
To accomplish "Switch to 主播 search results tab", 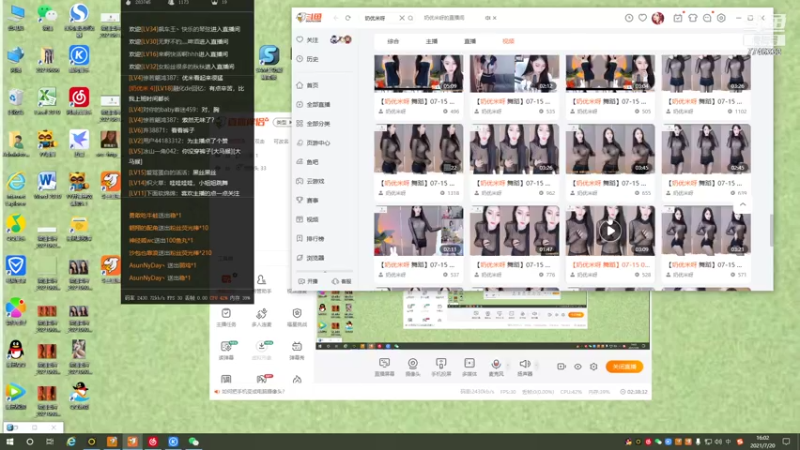I will (x=432, y=41).
